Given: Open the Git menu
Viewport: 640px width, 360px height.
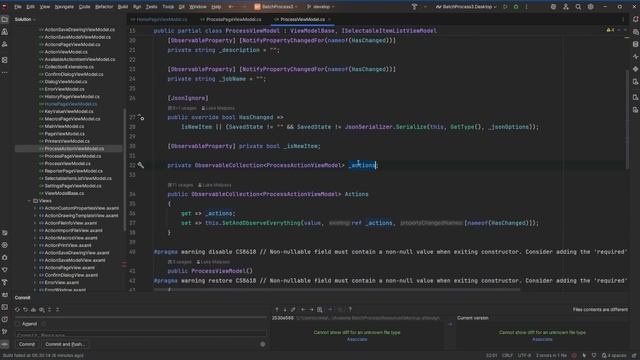Looking at the screenshot, I should tap(182, 7).
